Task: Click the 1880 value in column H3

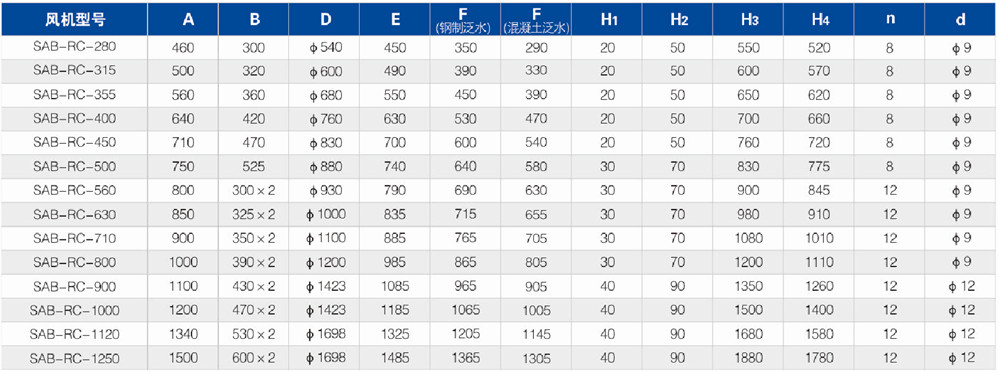Action: coord(749,358)
